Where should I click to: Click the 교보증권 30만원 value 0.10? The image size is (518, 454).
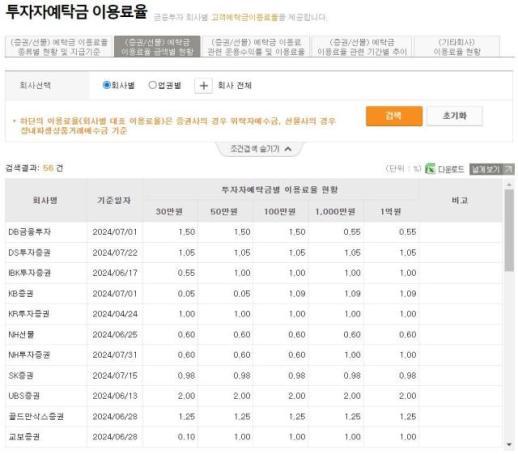click(186, 437)
